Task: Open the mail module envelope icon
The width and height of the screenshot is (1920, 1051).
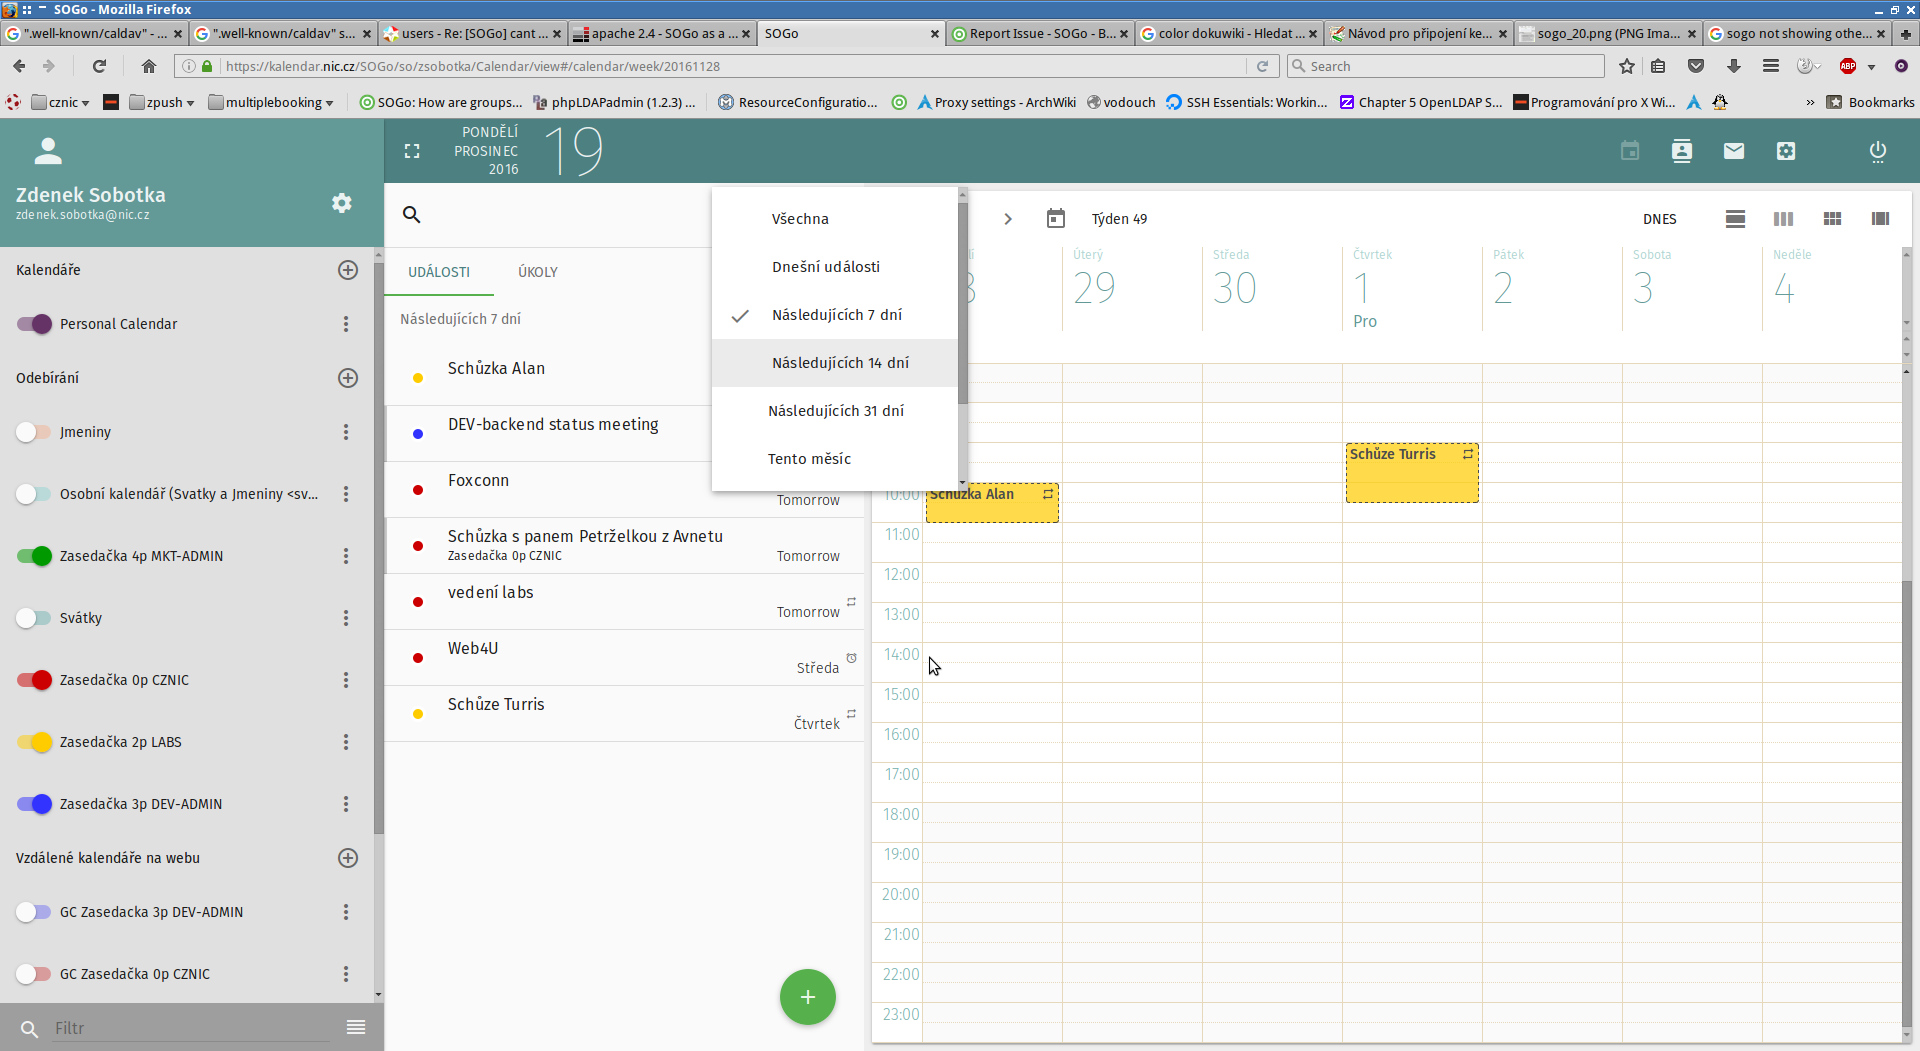Action: pos(1733,151)
